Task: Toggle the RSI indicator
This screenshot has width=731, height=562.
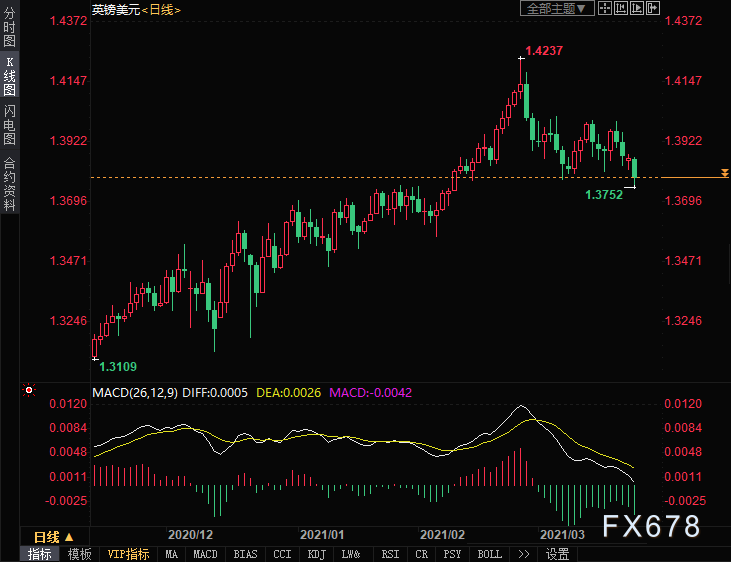Action: [390, 554]
